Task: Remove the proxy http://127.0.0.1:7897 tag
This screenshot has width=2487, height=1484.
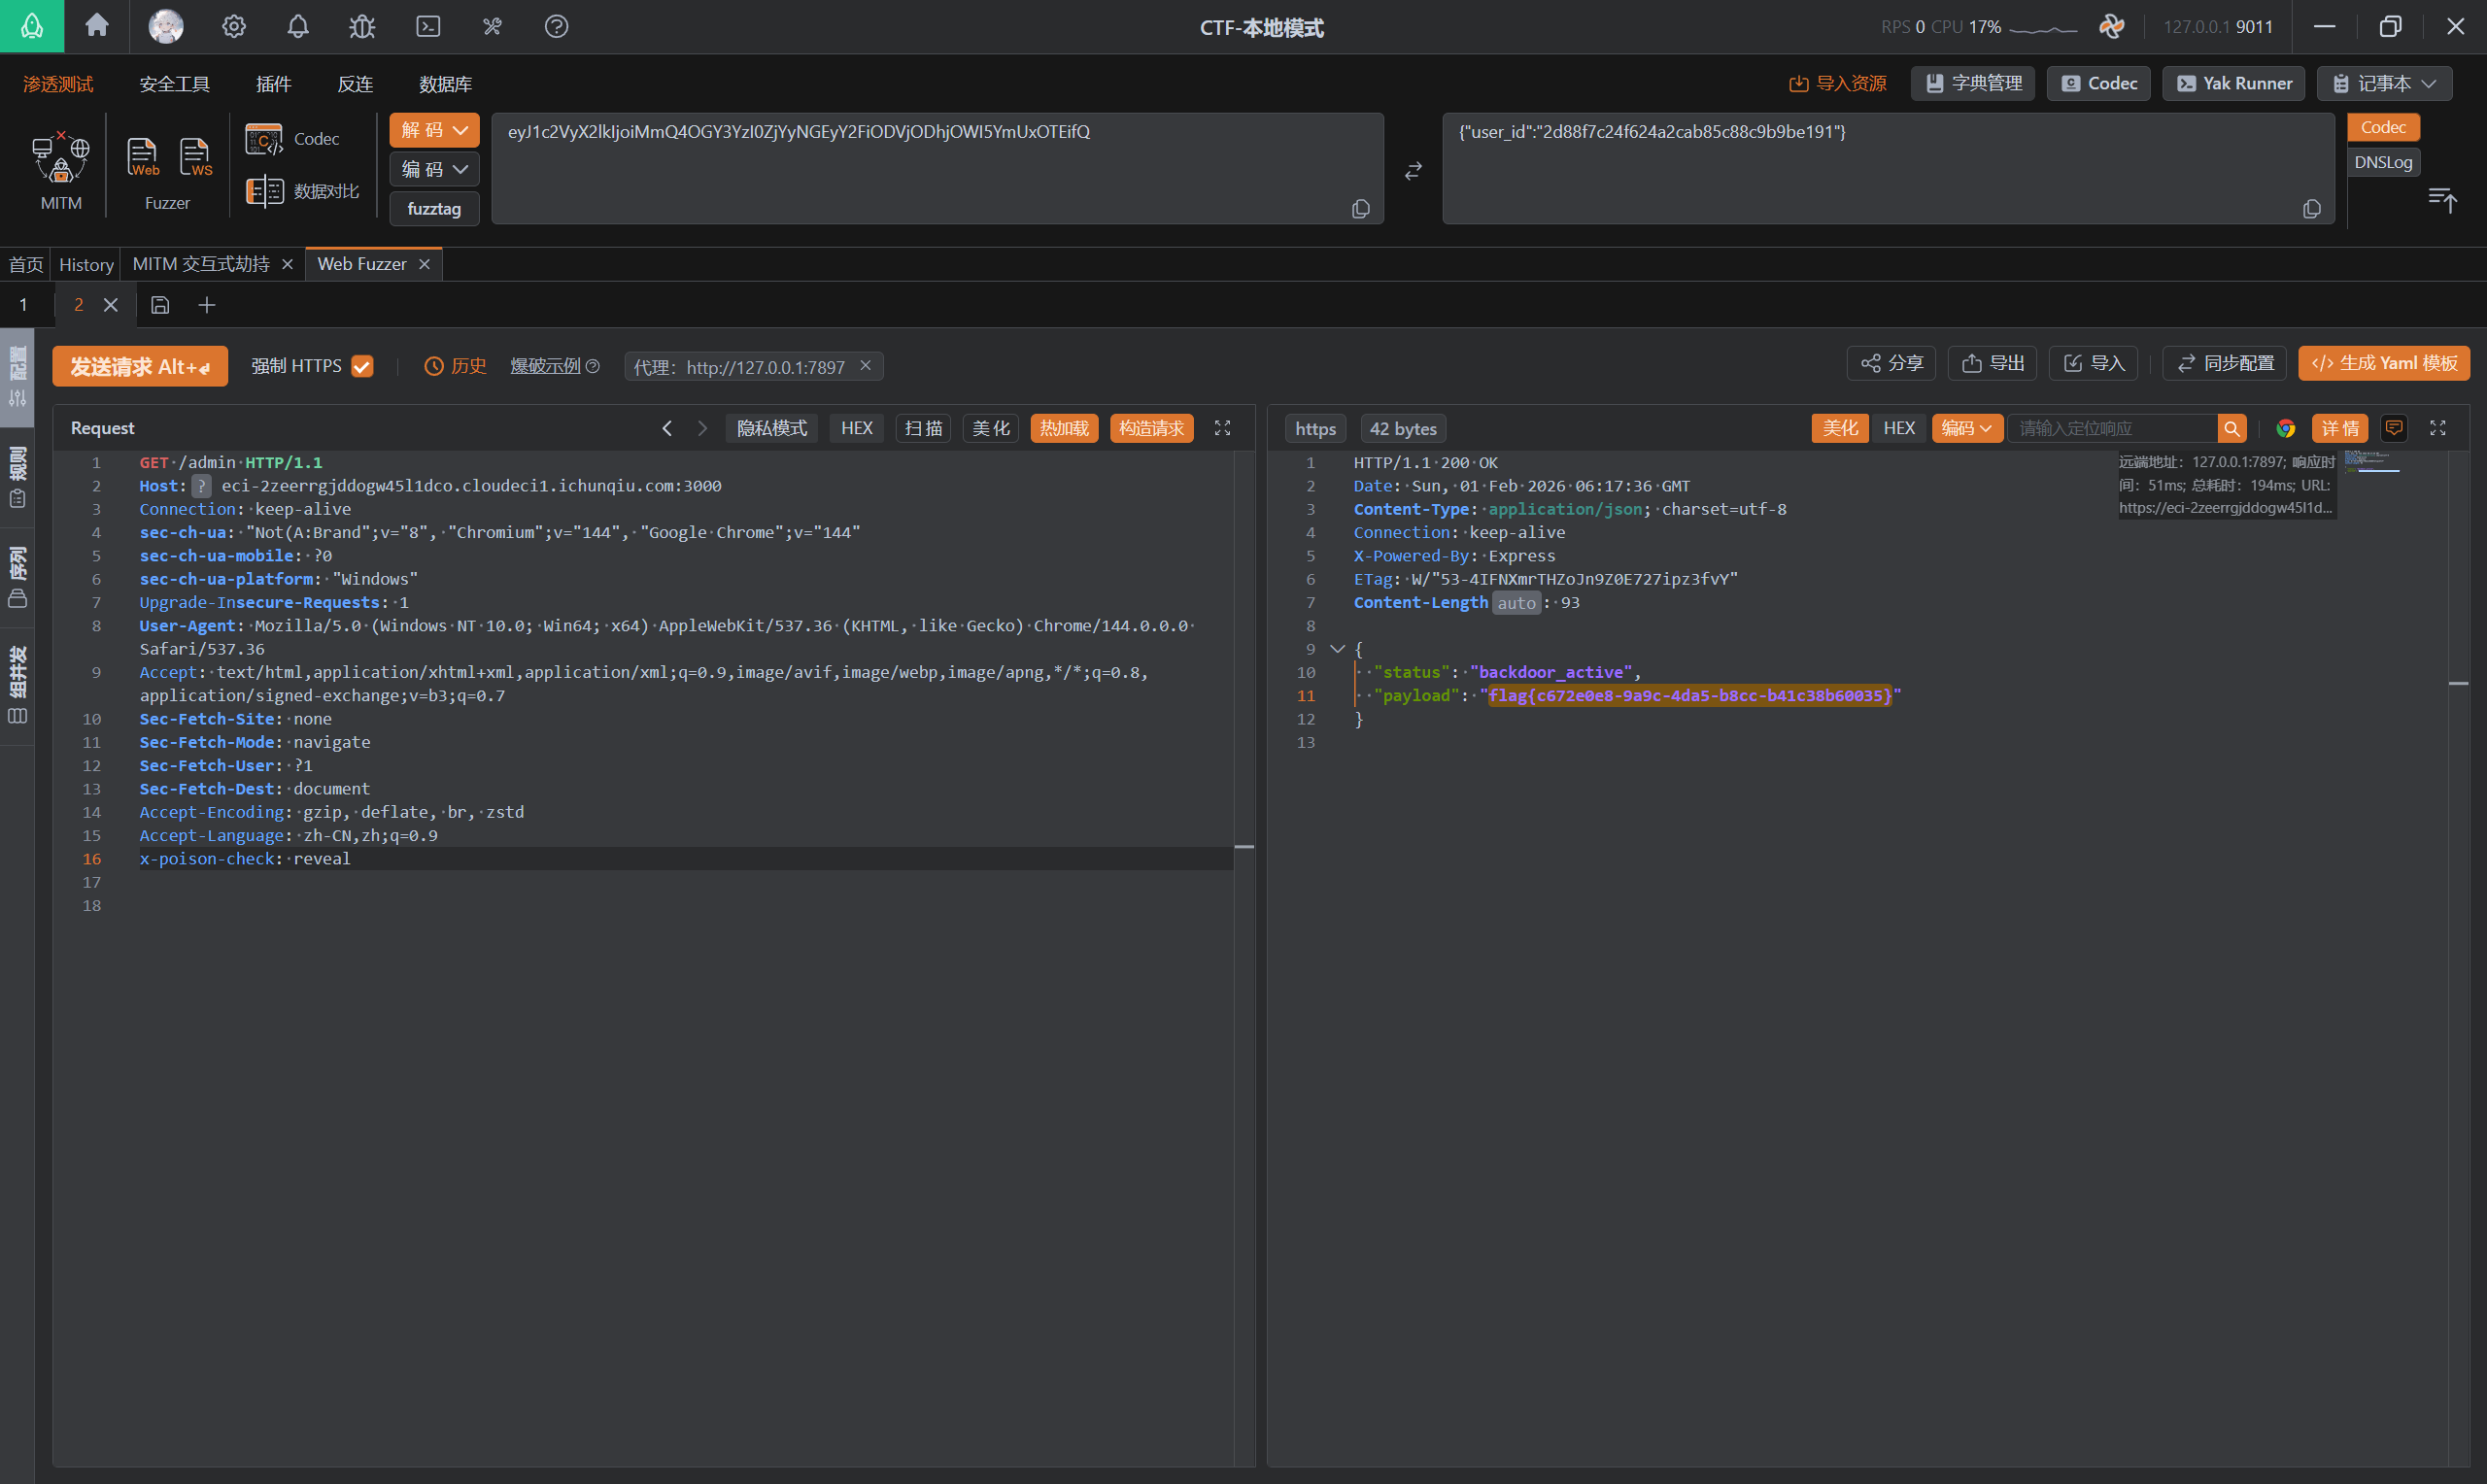Action: click(x=865, y=366)
